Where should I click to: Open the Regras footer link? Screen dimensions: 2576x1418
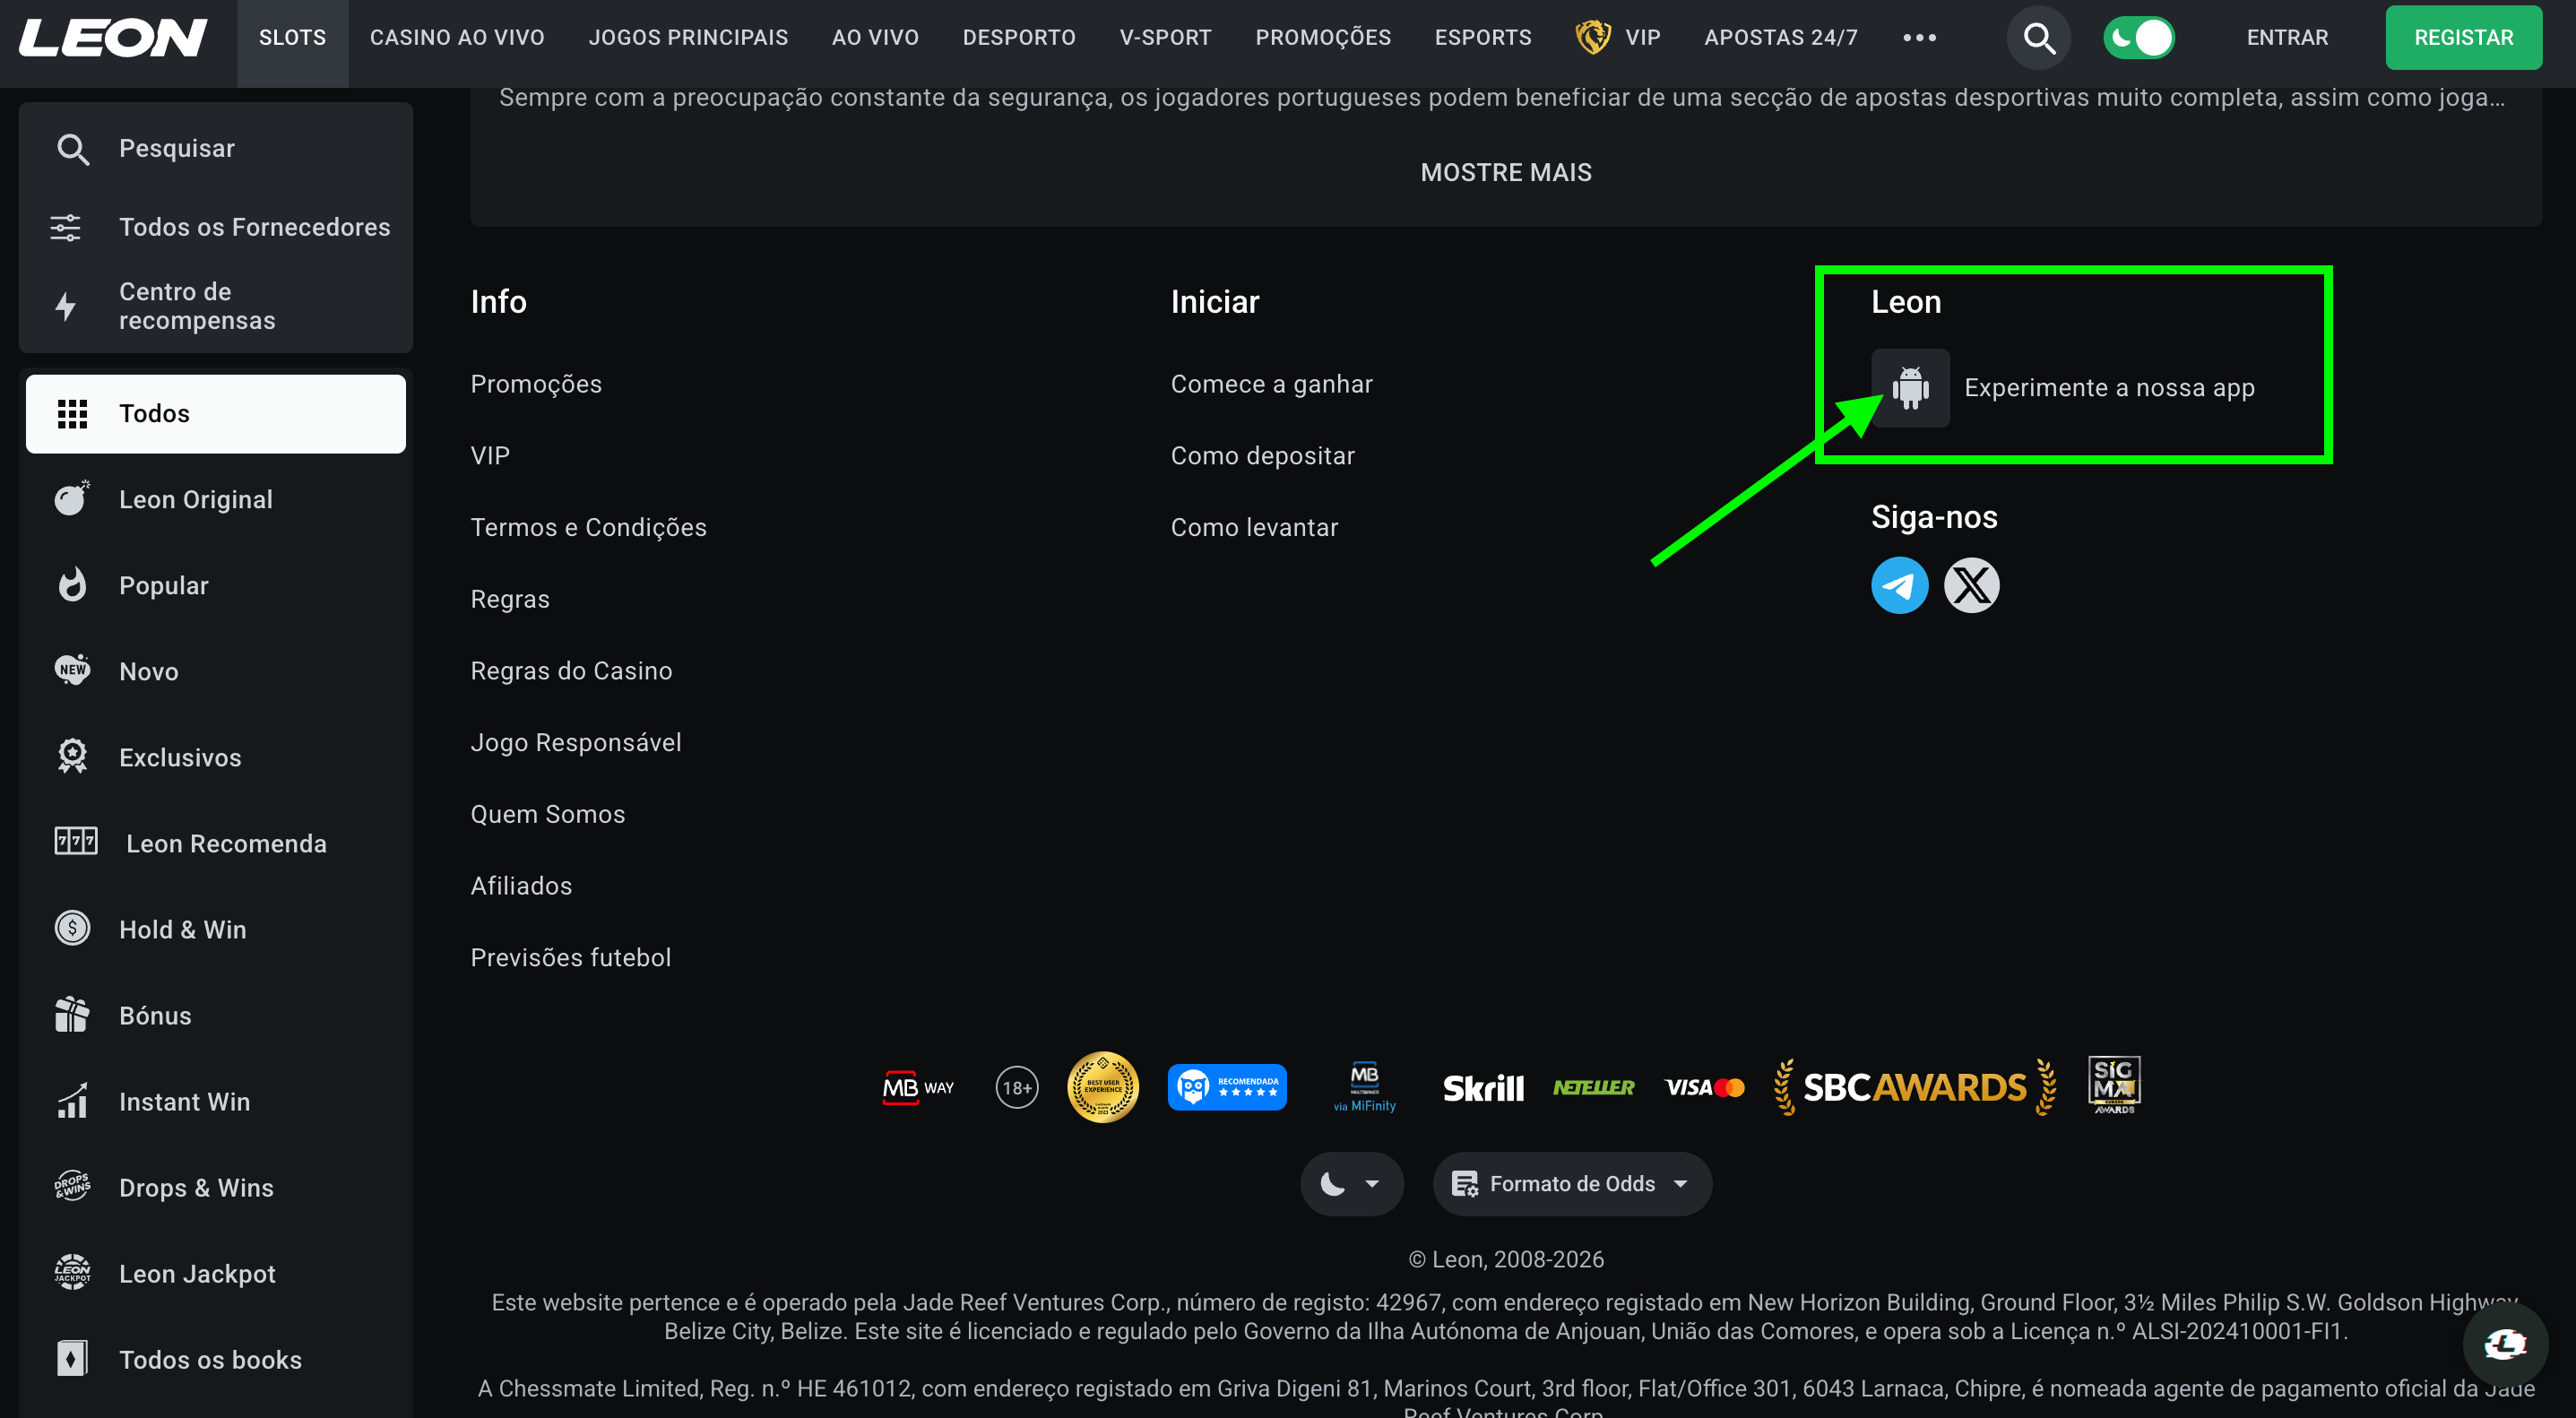pyautogui.click(x=510, y=599)
